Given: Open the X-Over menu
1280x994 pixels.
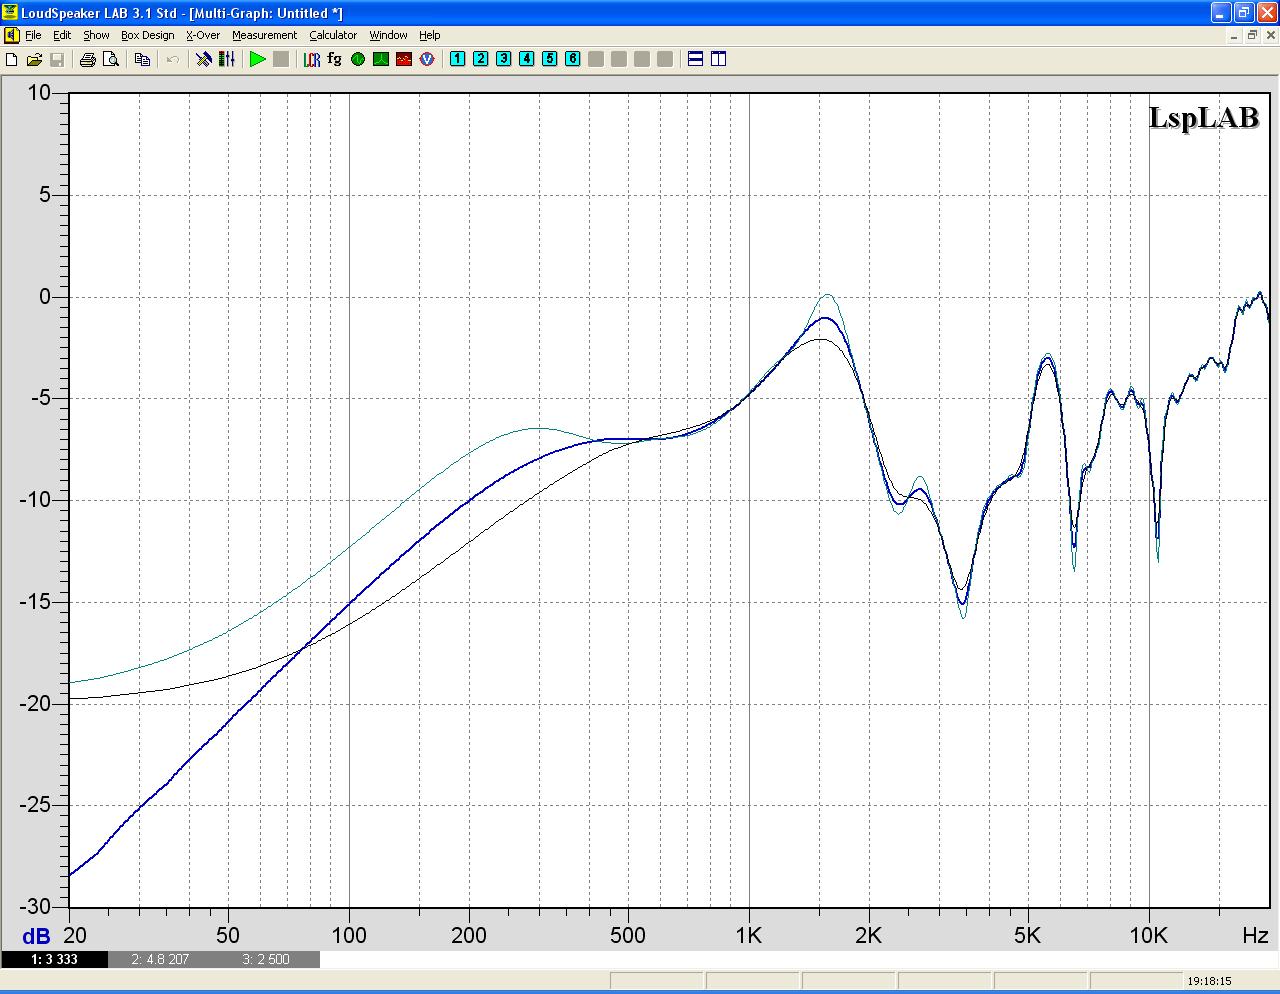Looking at the screenshot, I should 202,35.
